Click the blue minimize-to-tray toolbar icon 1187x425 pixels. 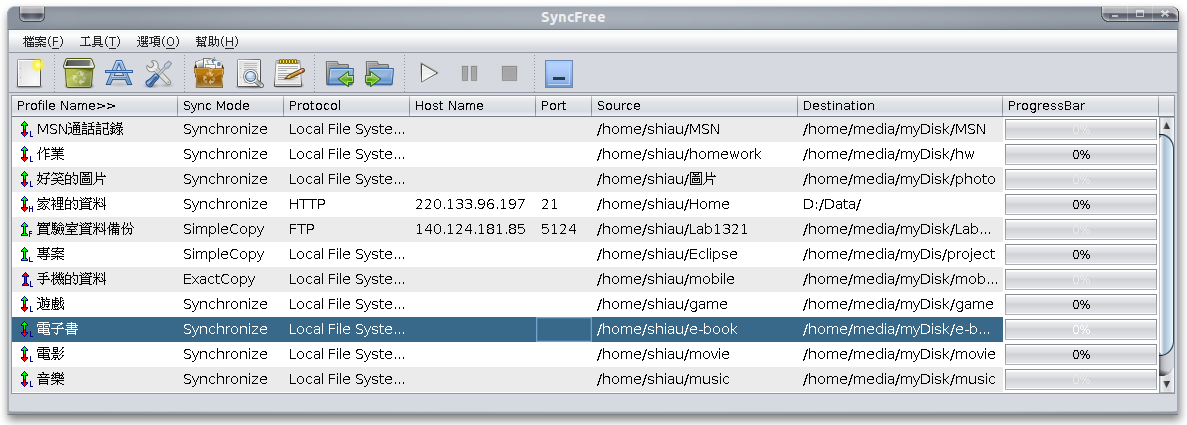(x=558, y=73)
